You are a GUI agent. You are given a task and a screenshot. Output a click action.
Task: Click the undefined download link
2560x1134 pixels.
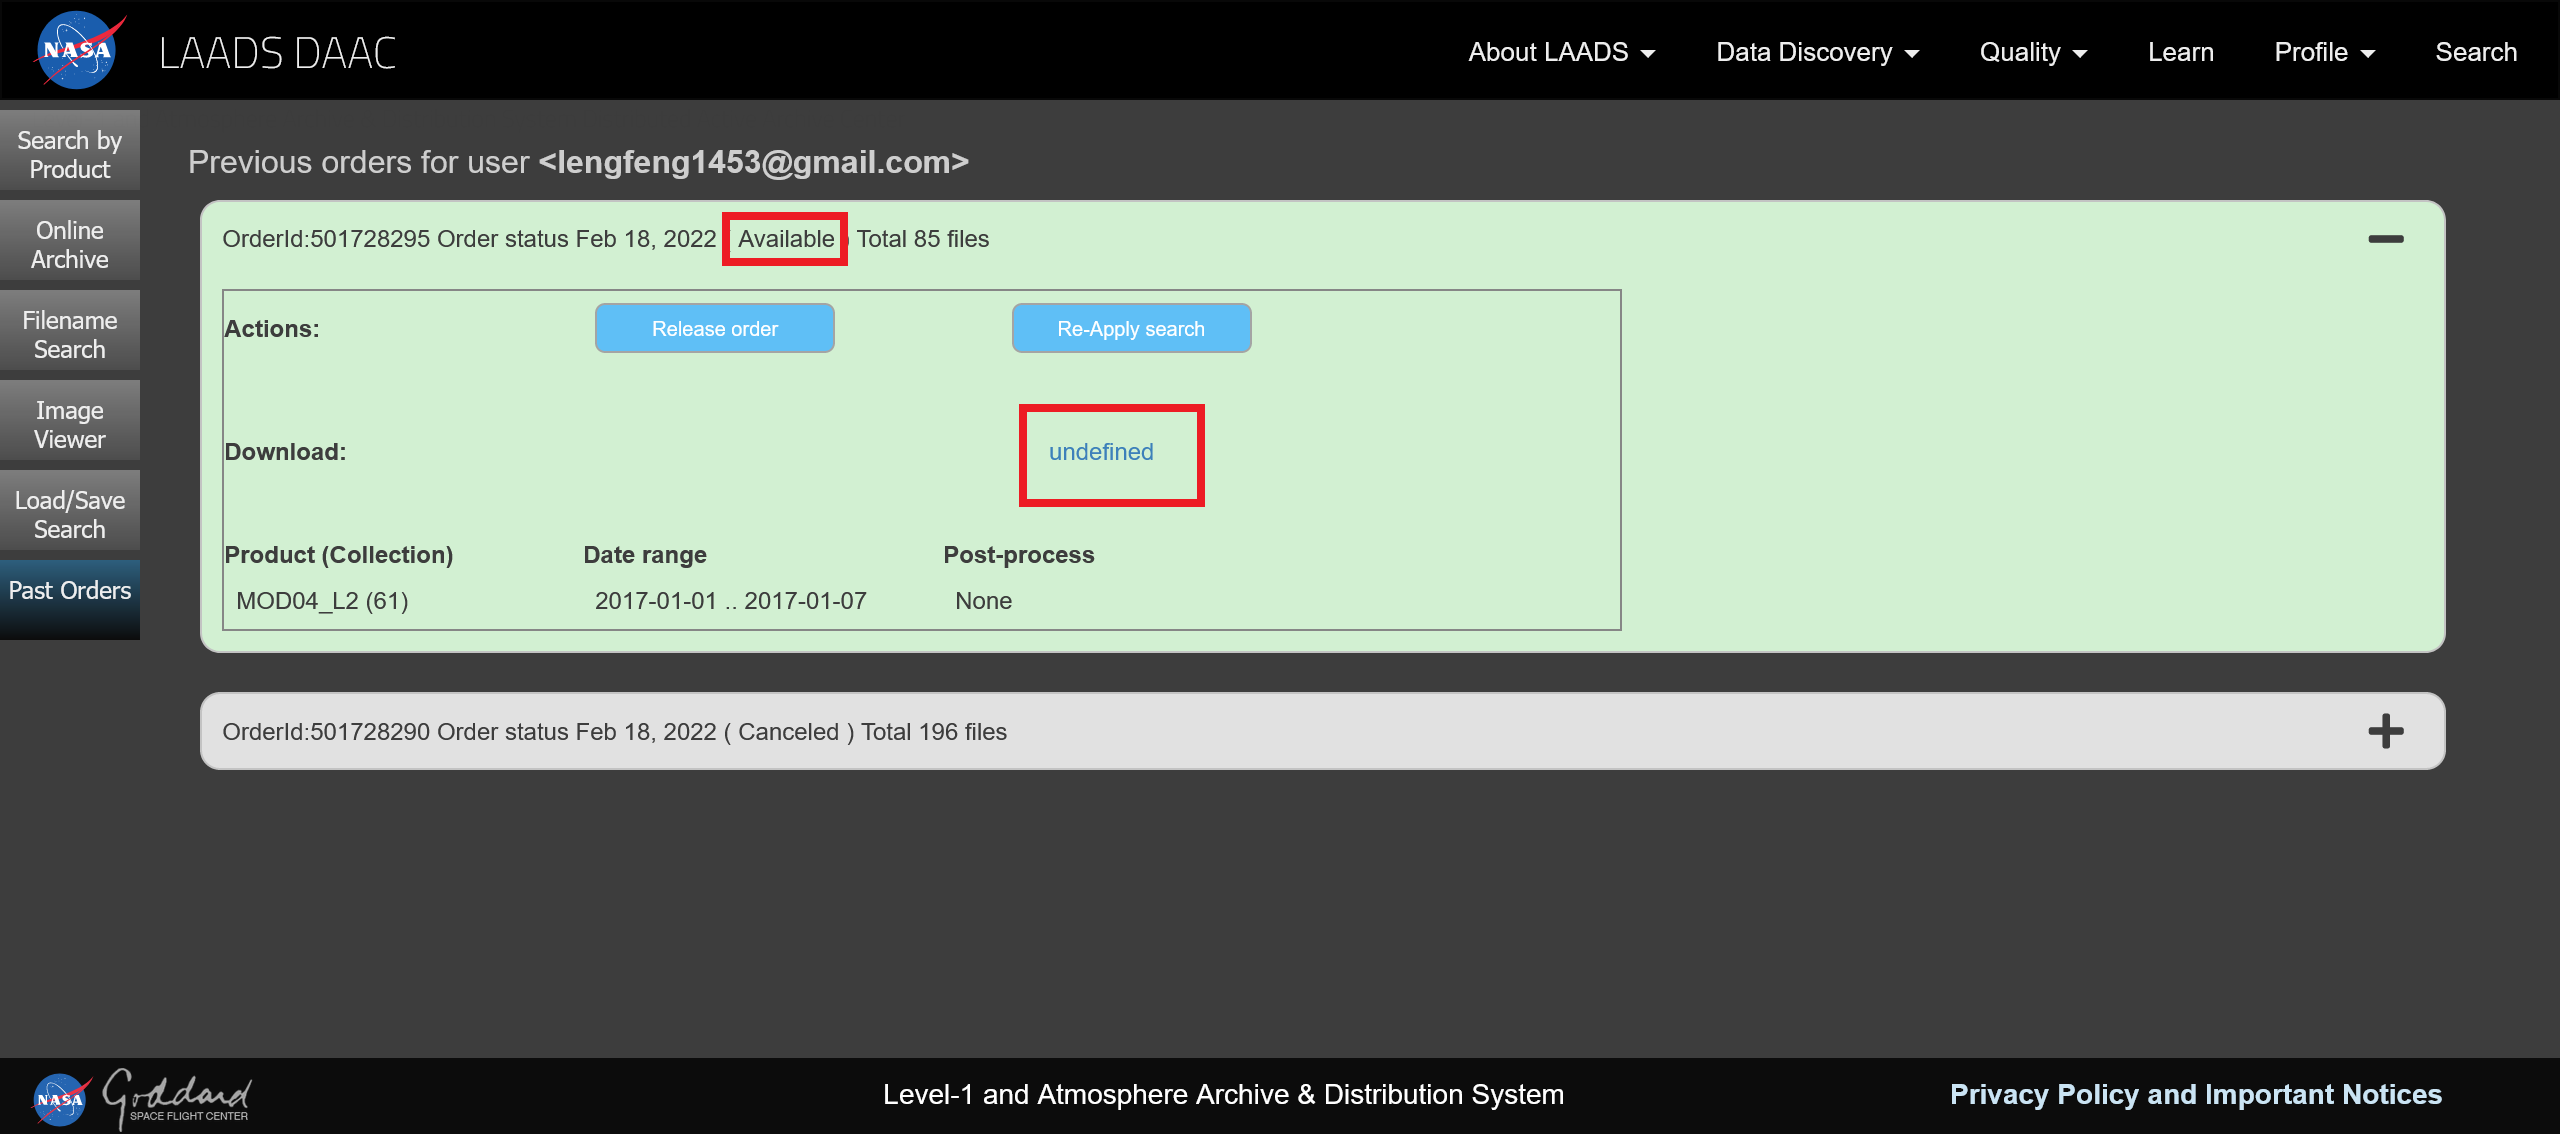click(x=1101, y=452)
